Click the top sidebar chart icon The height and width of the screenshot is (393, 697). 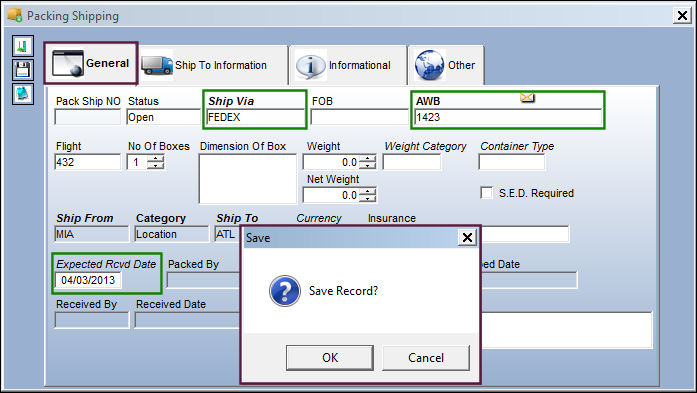click(x=23, y=46)
